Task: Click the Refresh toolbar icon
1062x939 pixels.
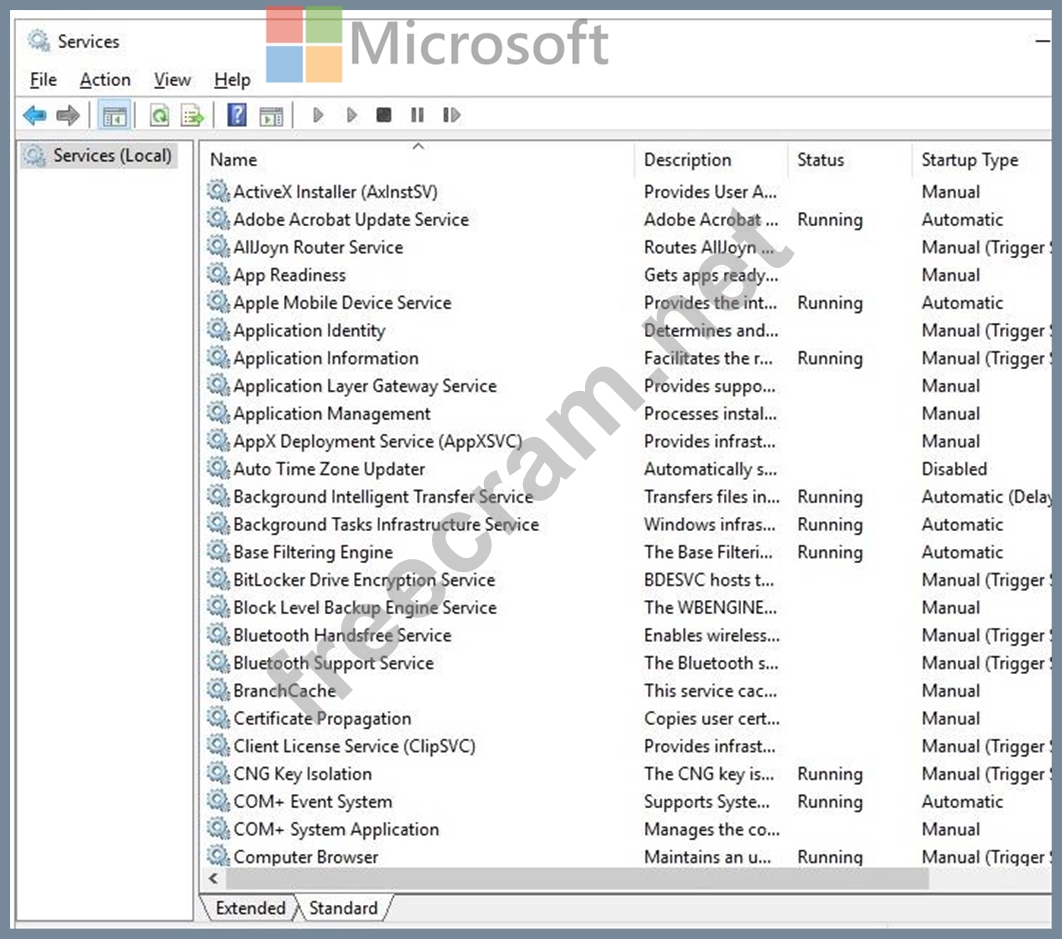Action: (x=159, y=116)
